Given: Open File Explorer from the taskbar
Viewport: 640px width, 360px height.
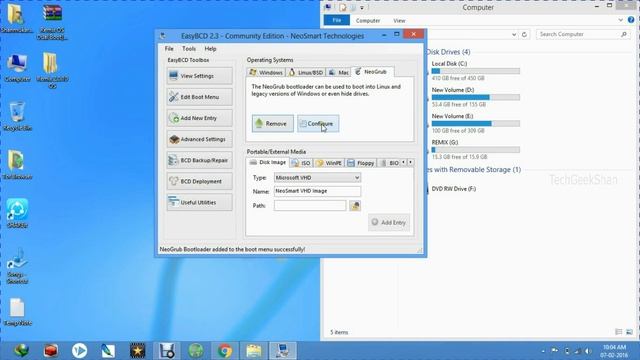Looking at the screenshot, I should pyautogui.click(x=254, y=351).
